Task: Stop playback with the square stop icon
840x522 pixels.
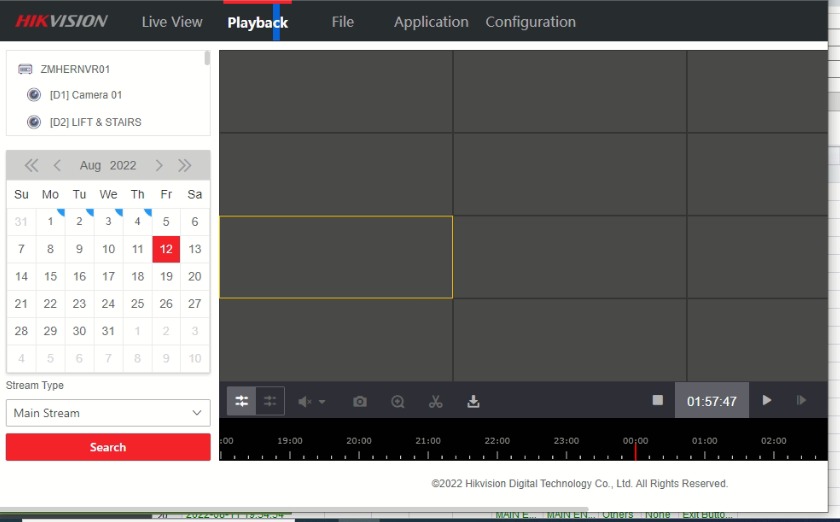Action: point(658,400)
